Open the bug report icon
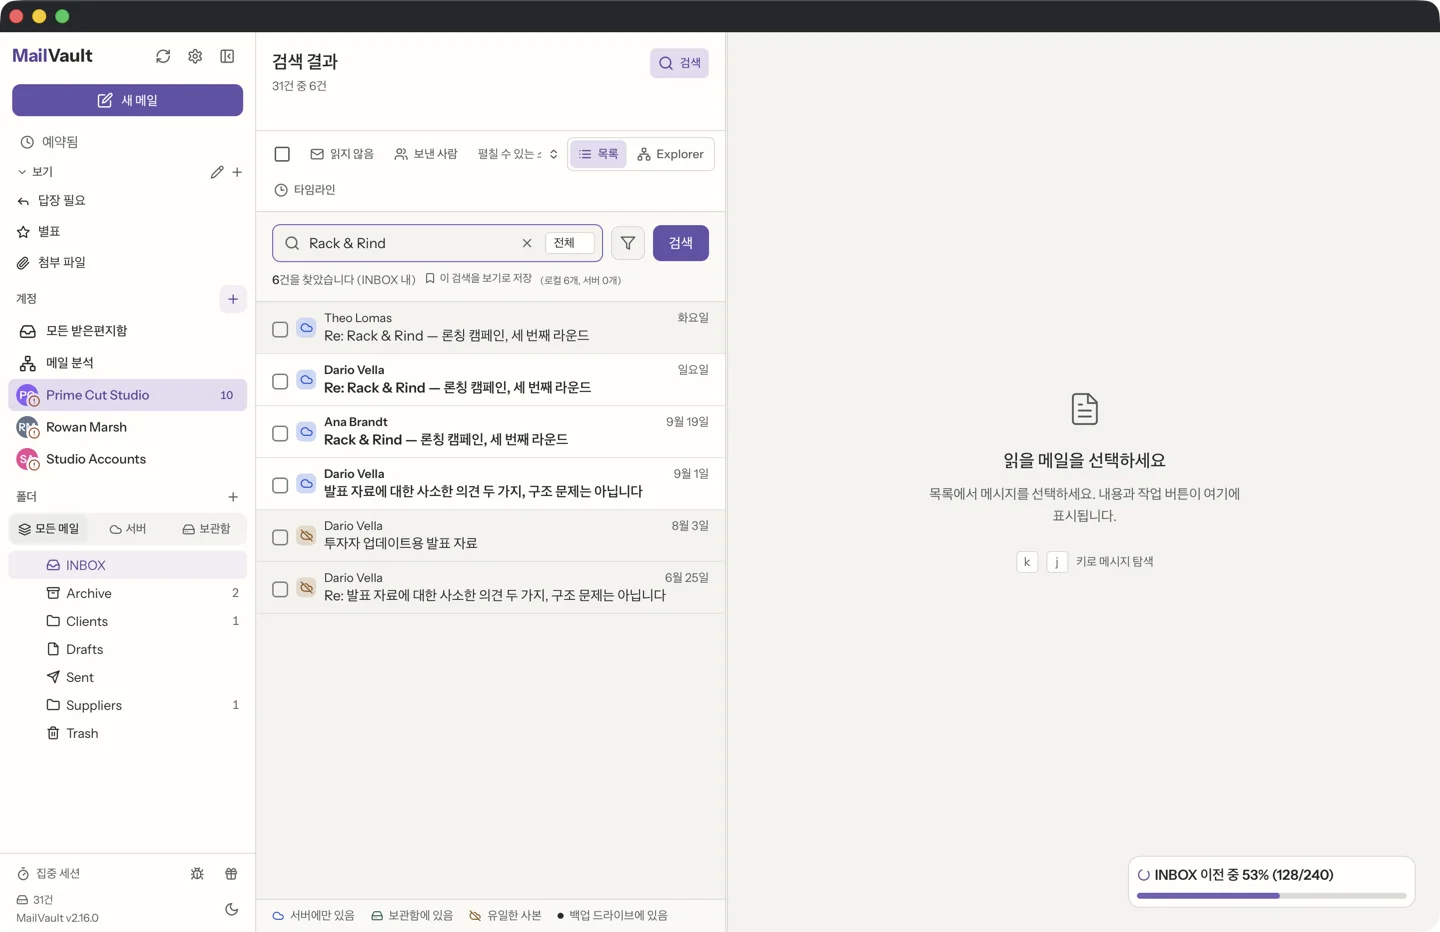The height and width of the screenshot is (932, 1440). (x=197, y=874)
